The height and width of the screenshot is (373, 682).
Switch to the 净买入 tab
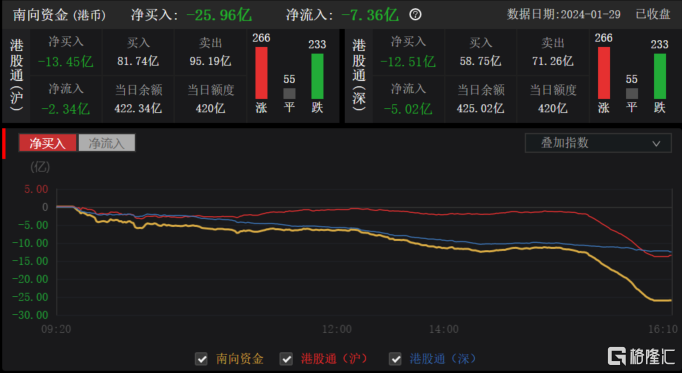(47, 143)
